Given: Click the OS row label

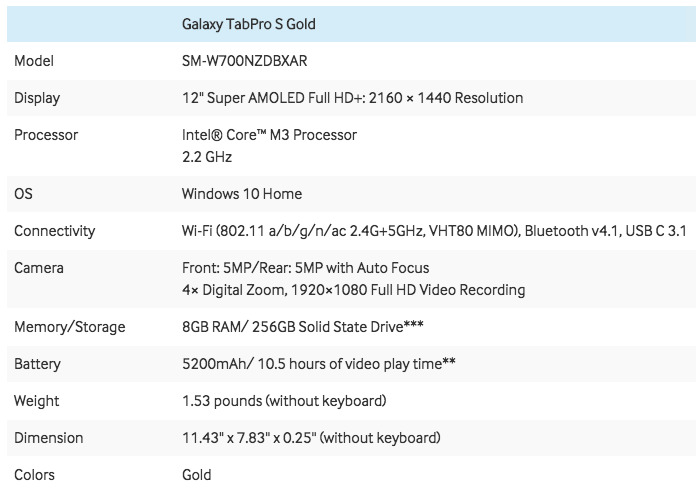Looking at the screenshot, I should (x=23, y=194).
